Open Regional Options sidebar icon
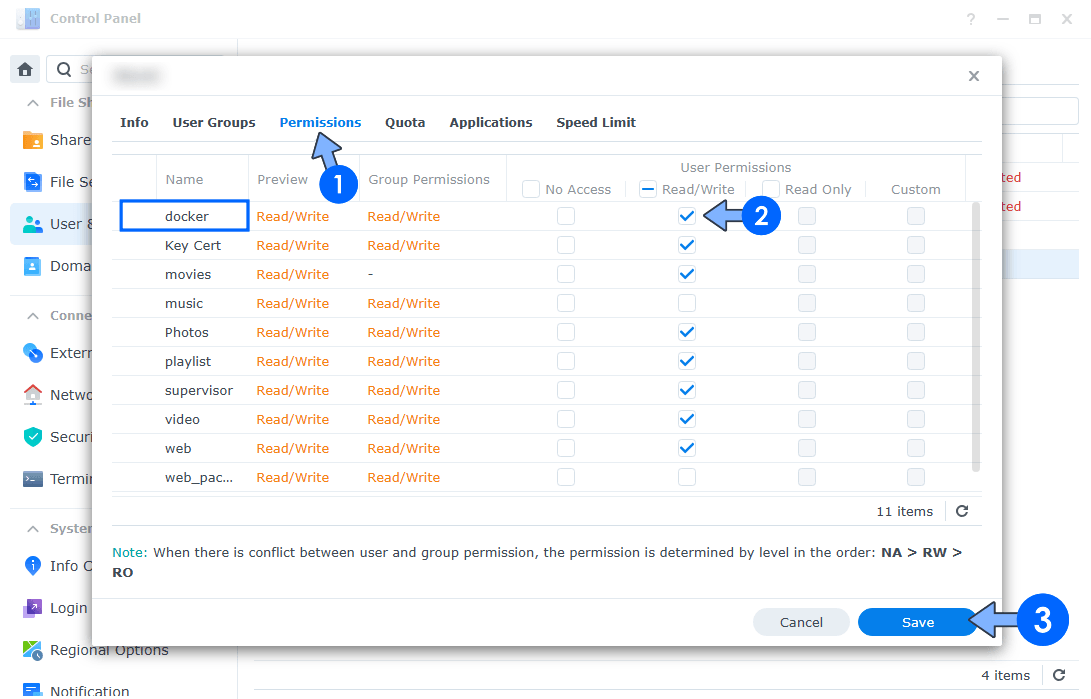Viewport: 1091px width, 699px height. [33, 650]
